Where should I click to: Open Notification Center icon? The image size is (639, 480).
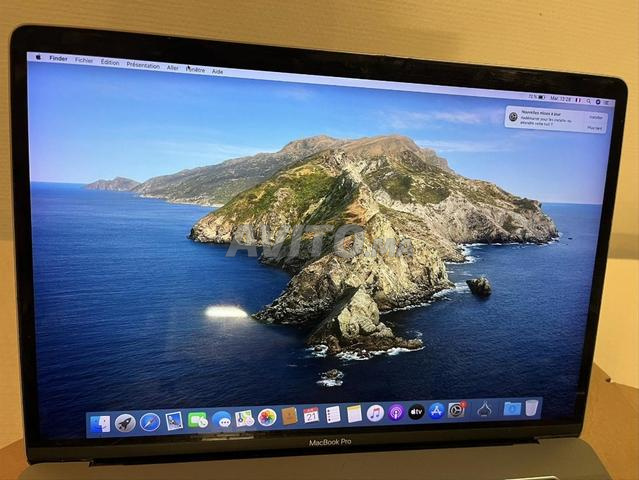point(607,102)
